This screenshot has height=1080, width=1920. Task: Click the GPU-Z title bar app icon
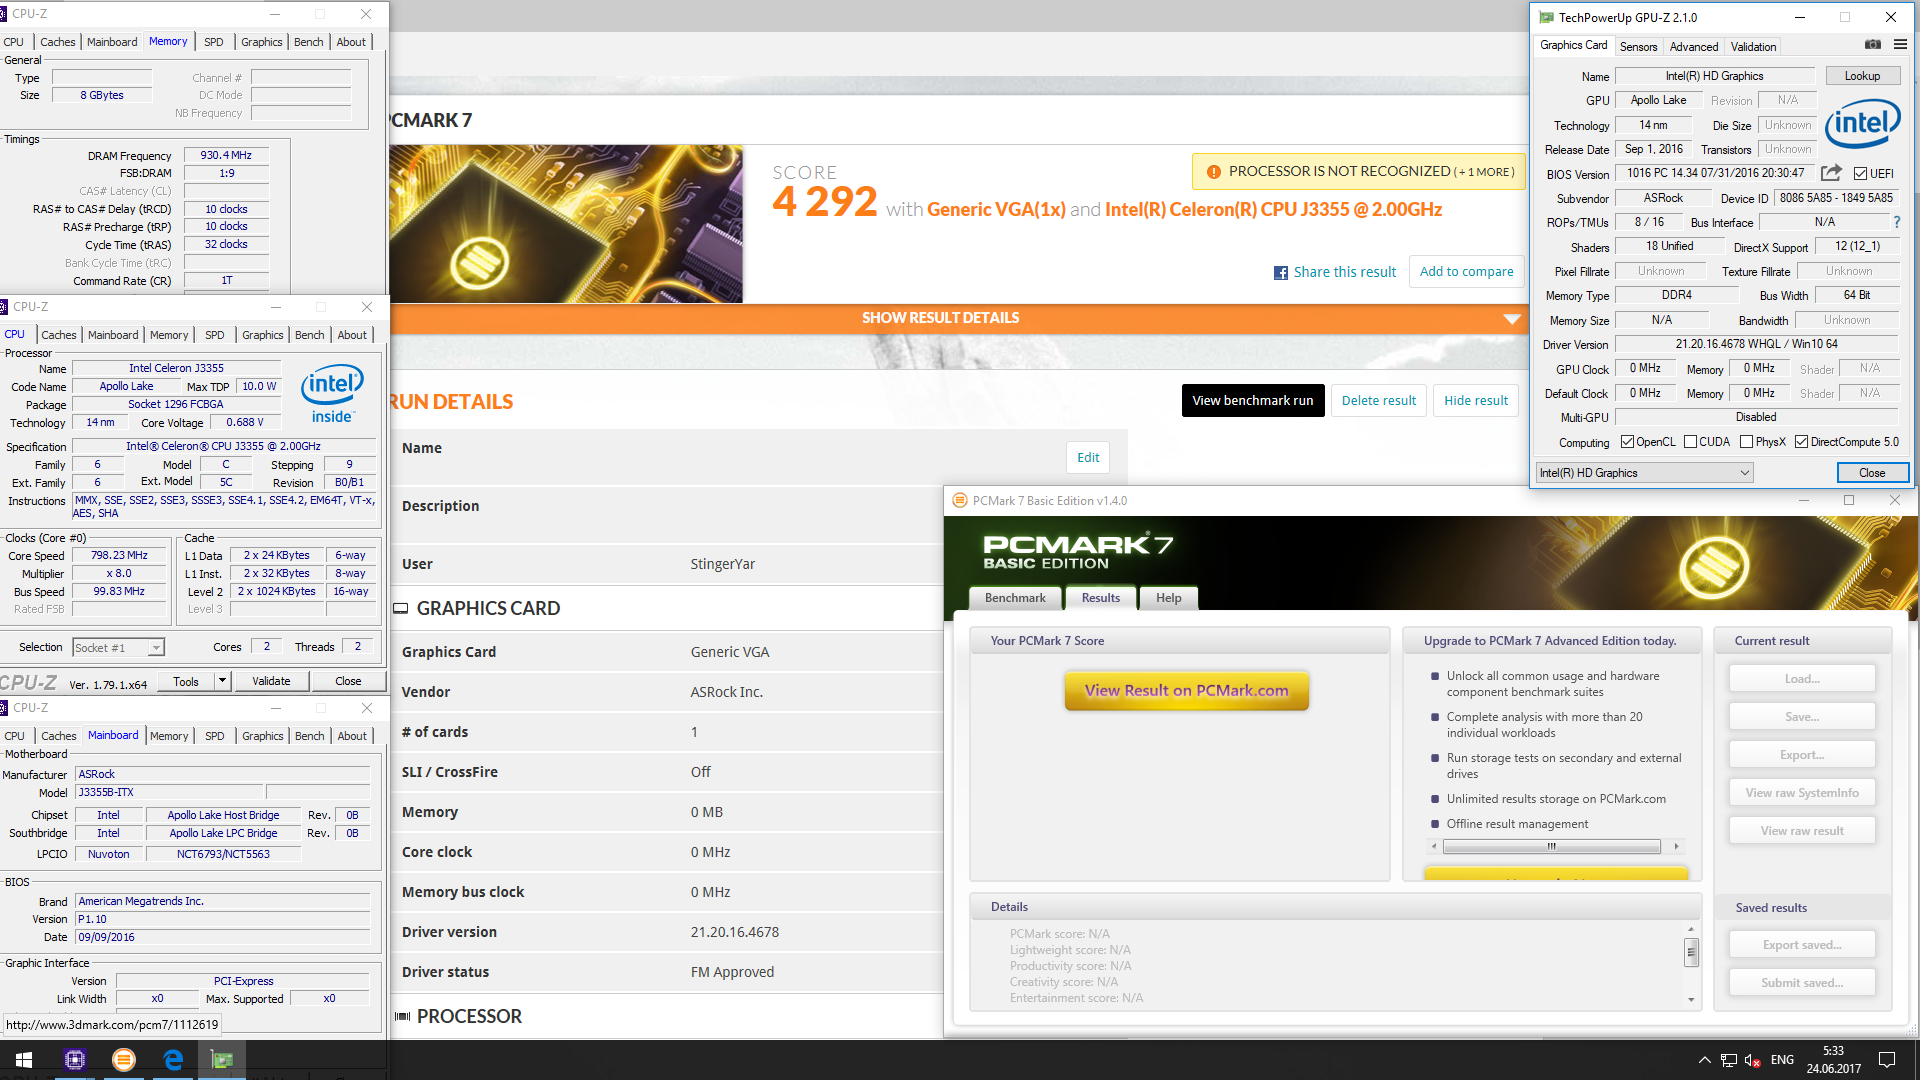coord(1547,17)
